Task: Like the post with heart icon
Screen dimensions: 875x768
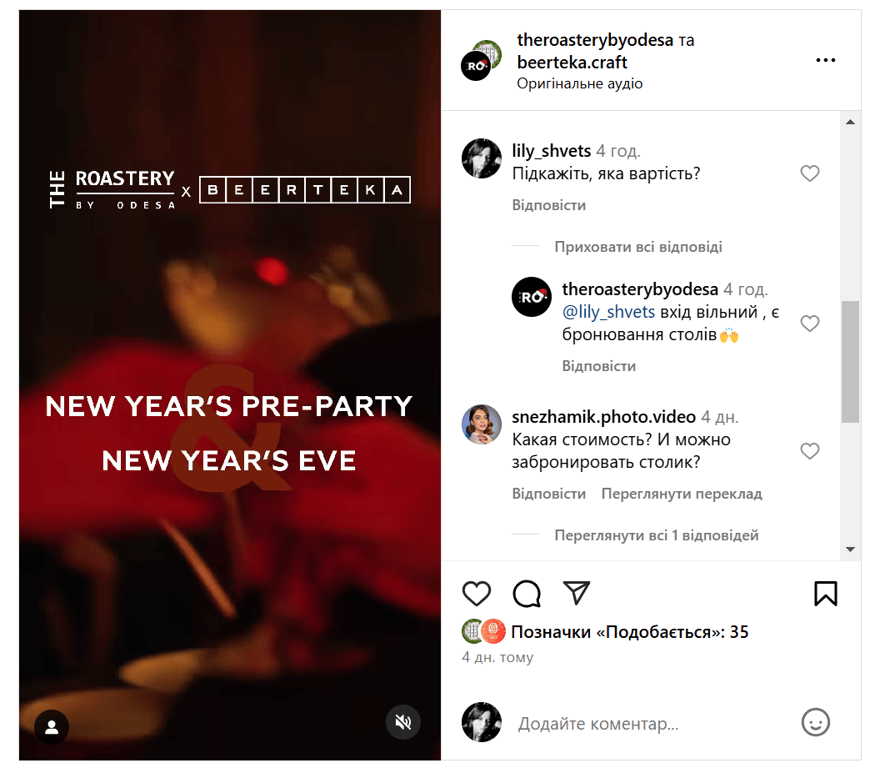Action: [476, 593]
